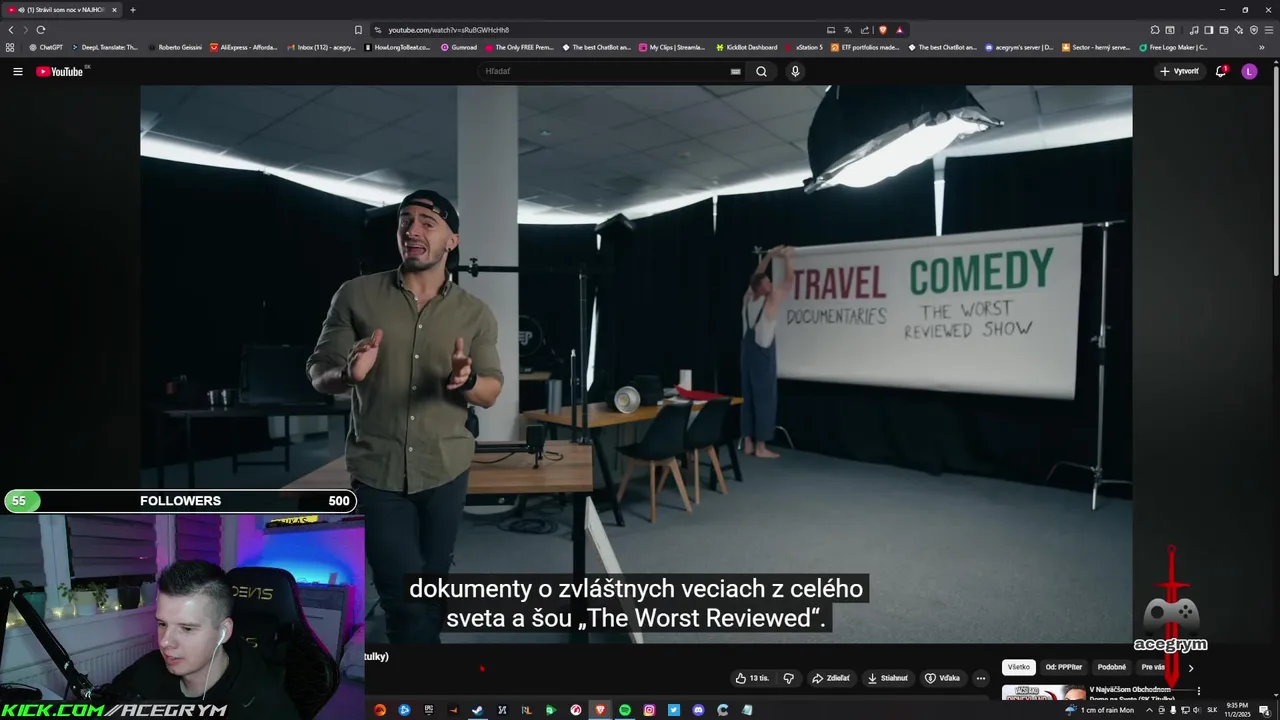Open more actions three-dot menu under video
The width and height of the screenshot is (1280, 720).
coord(981,678)
